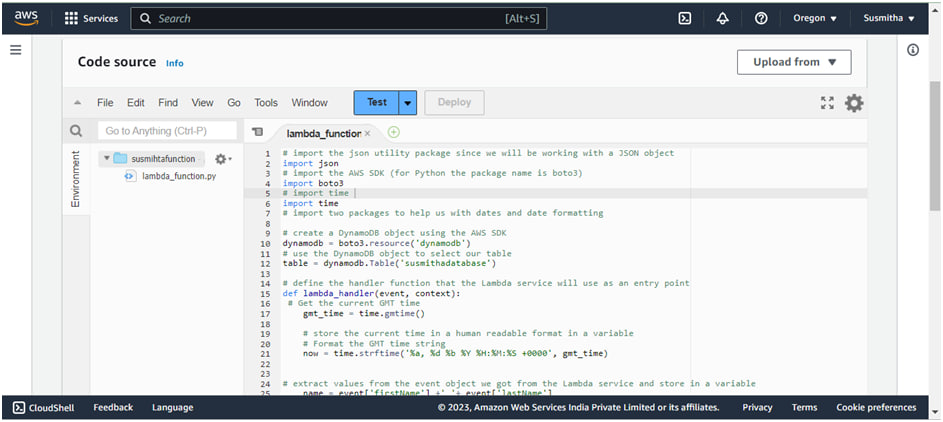Click the CloudShell icon in the footer
943x422 pixels.
pos(19,408)
